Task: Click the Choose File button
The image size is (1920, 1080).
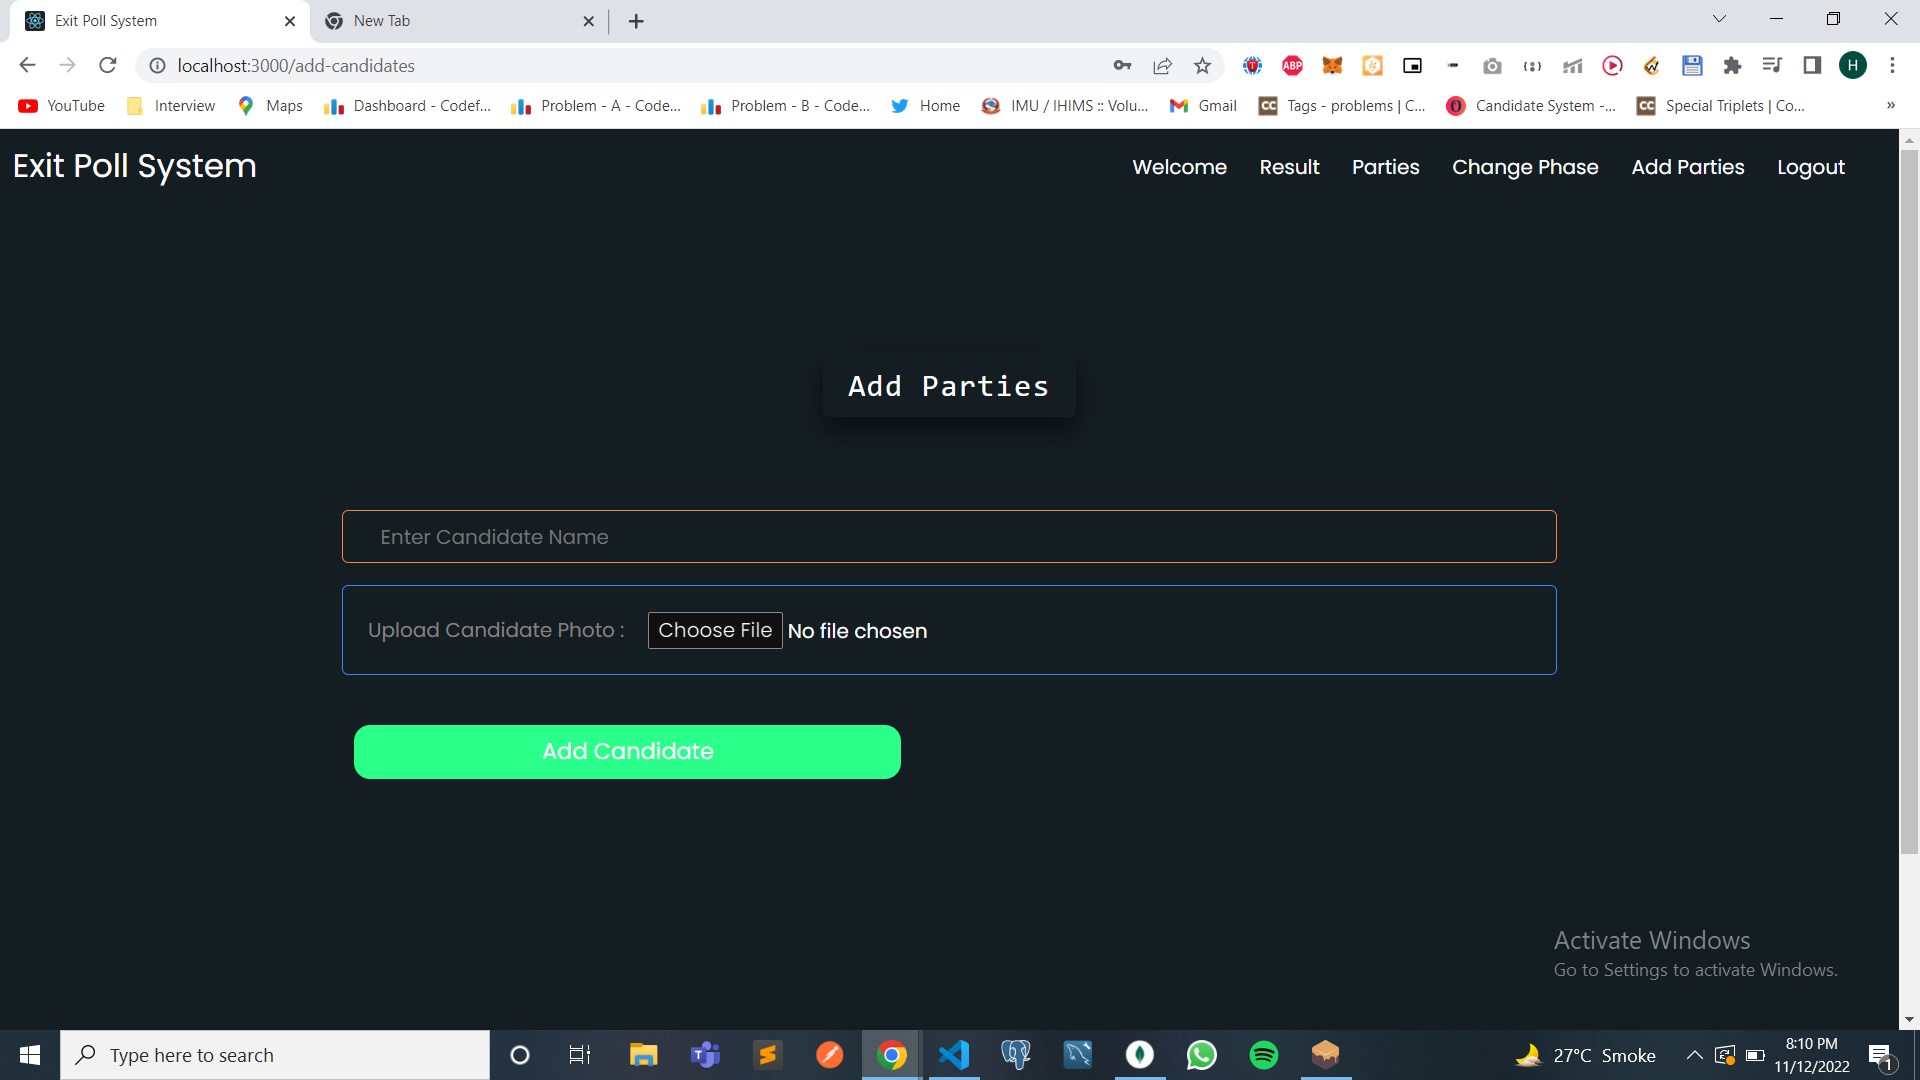Action: pos(715,631)
